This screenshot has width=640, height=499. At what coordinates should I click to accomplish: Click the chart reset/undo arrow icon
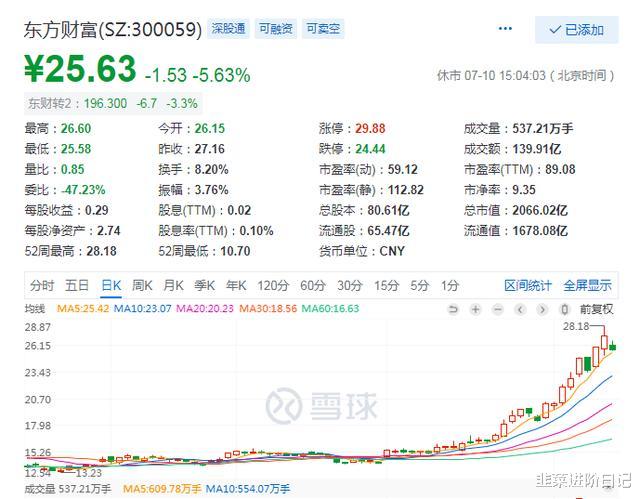453,310
